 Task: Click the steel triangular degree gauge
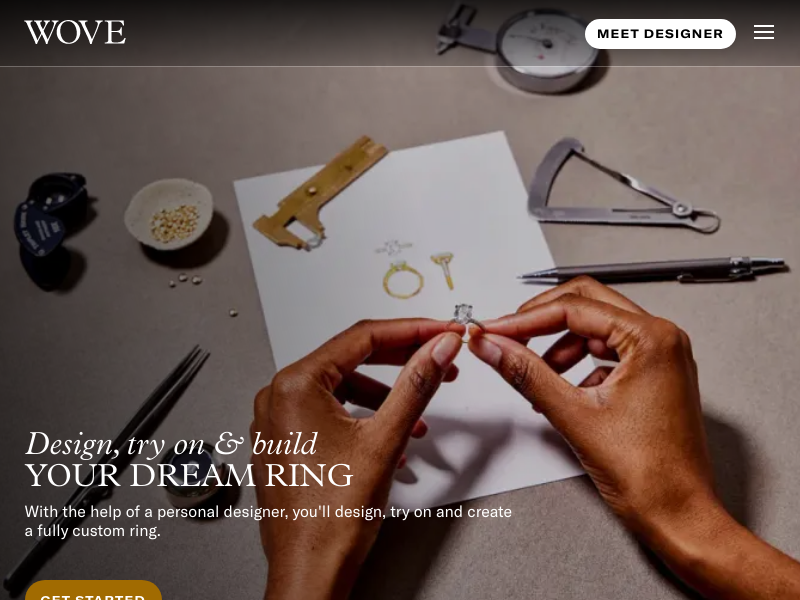[x=622, y=186]
